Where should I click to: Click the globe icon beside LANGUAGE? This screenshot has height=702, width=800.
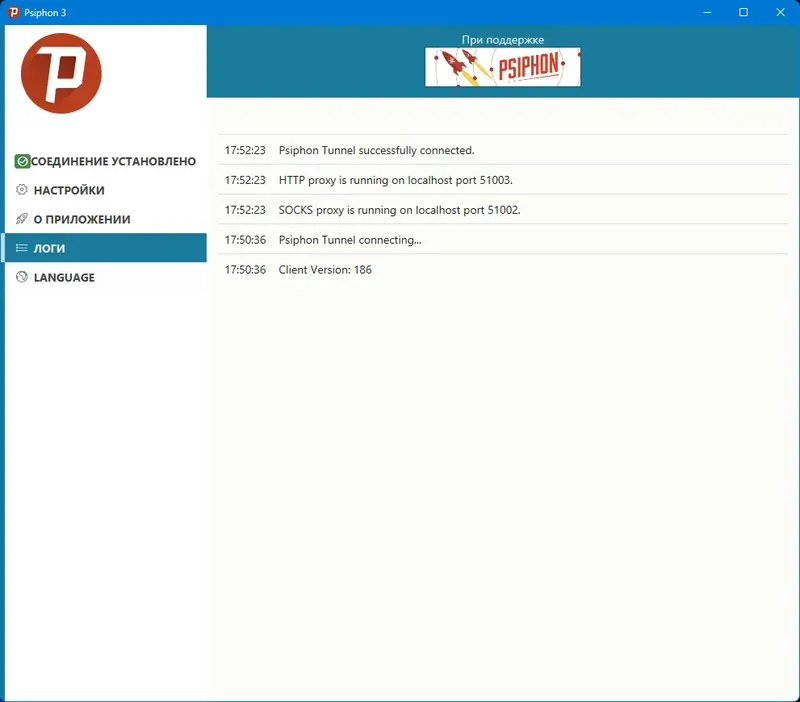pyautogui.click(x=21, y=277)
